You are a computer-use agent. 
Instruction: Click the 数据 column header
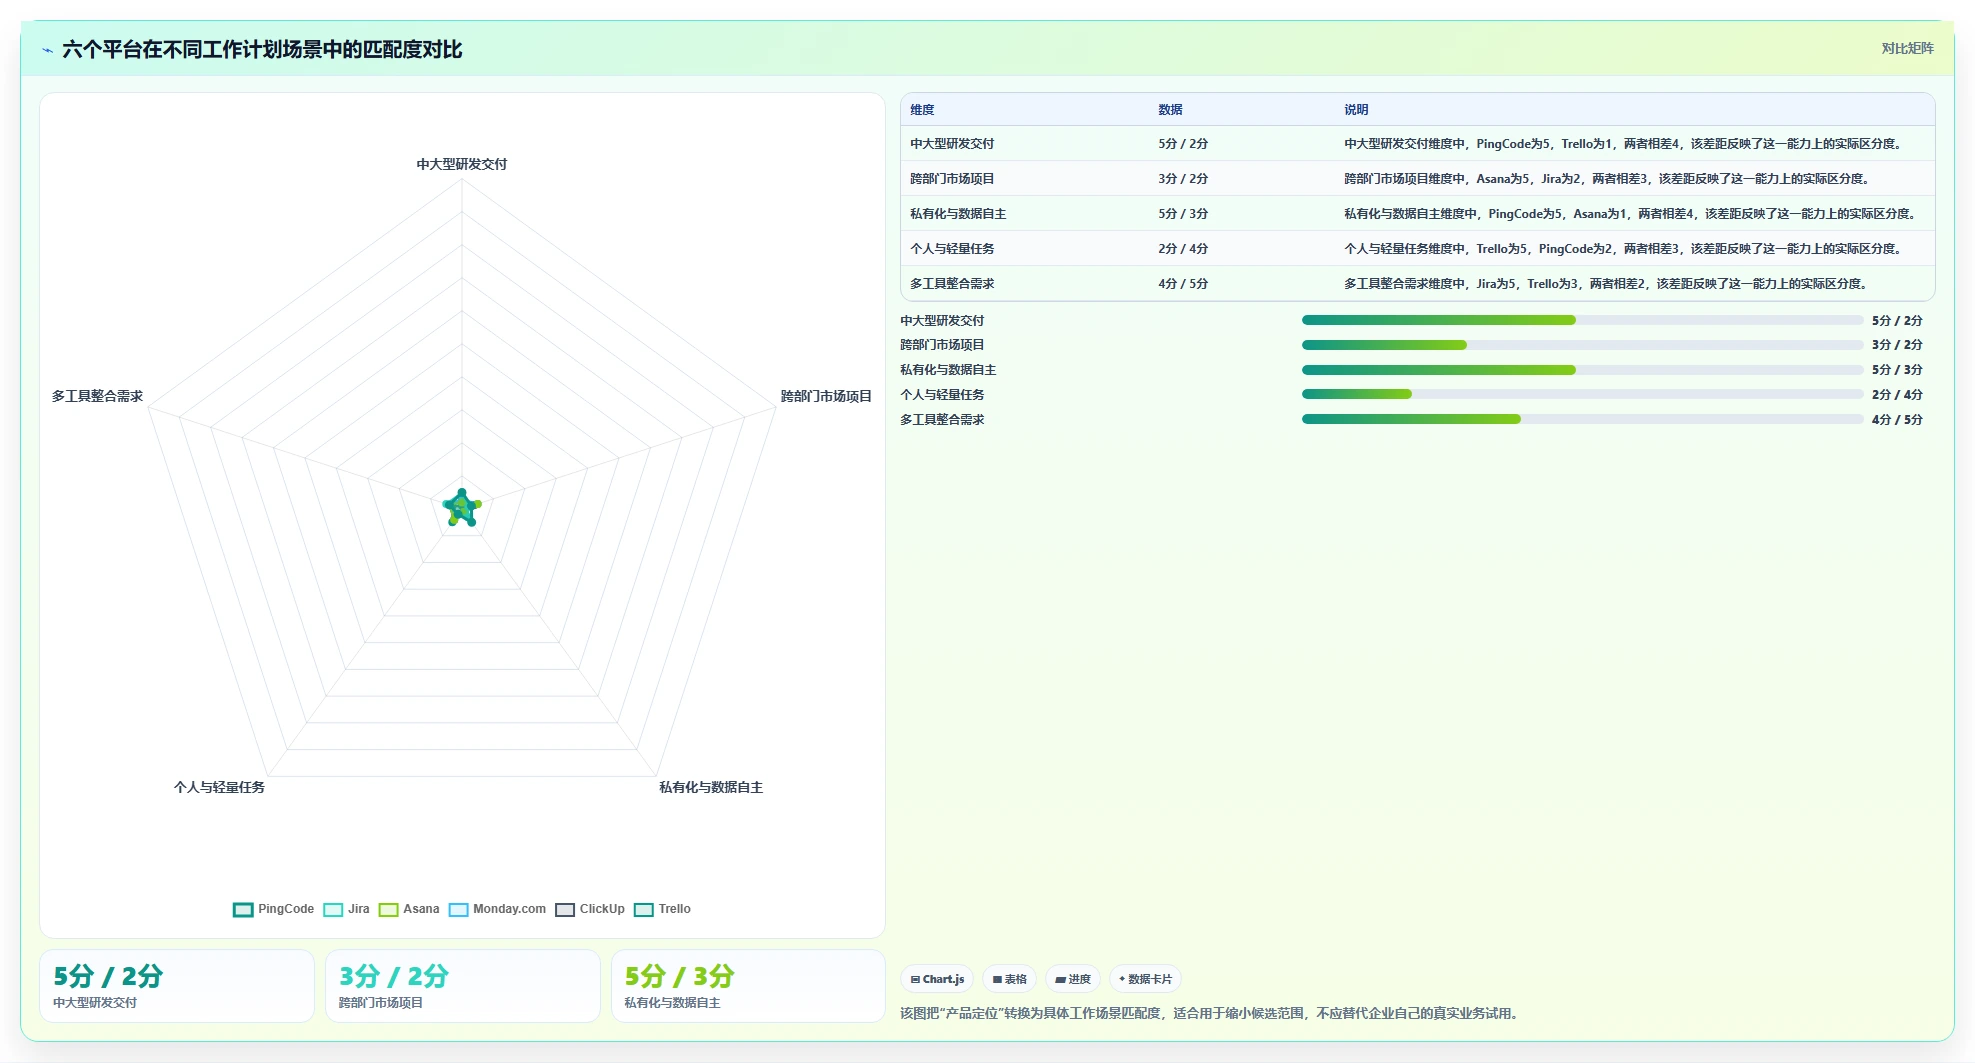point(1170,110)
